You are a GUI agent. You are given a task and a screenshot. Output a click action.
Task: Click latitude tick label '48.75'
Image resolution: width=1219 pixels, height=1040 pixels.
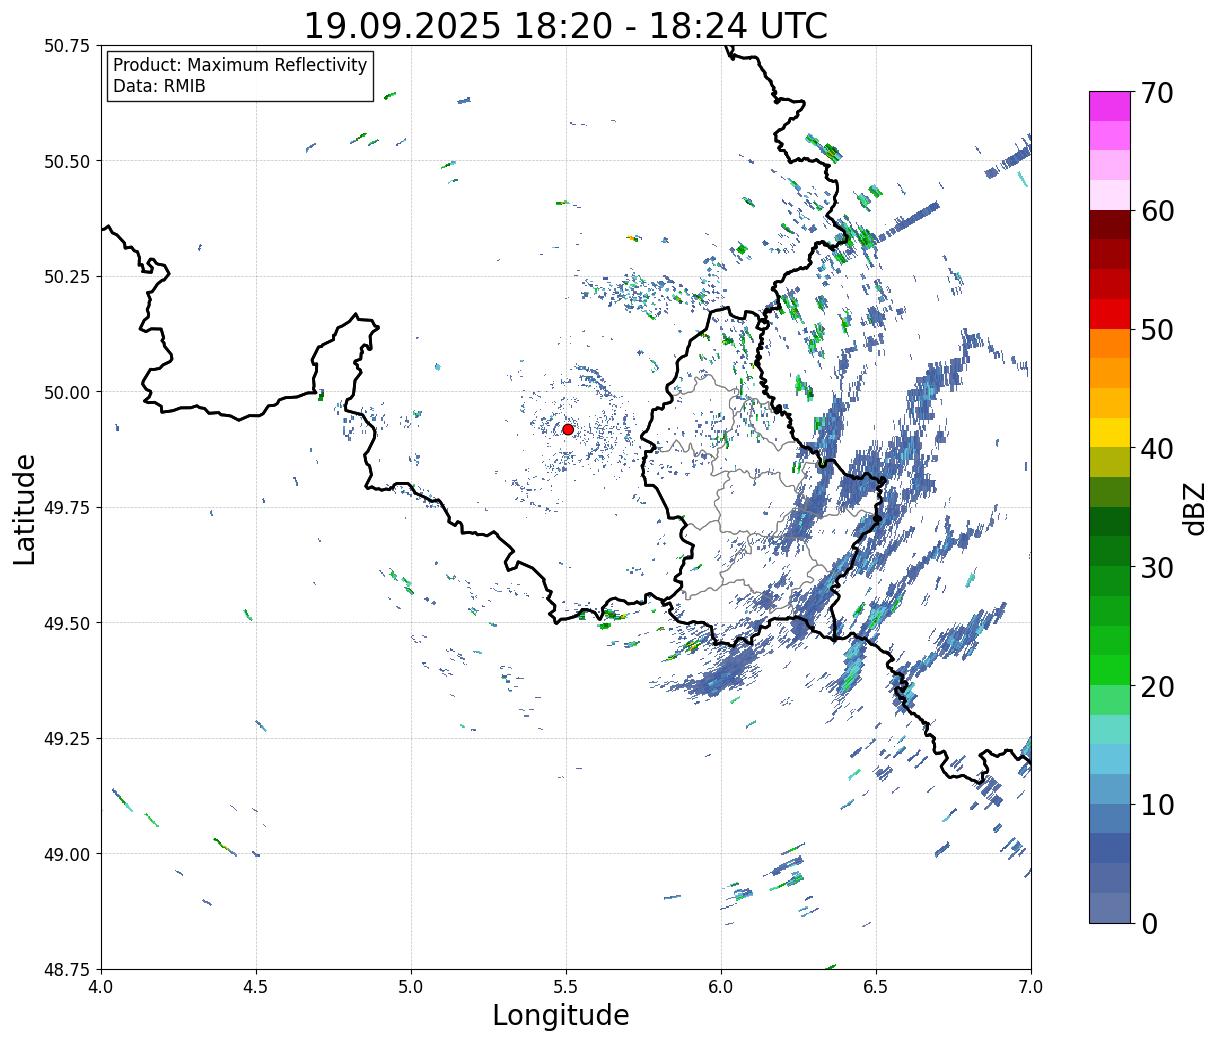[x=67, y=969]
